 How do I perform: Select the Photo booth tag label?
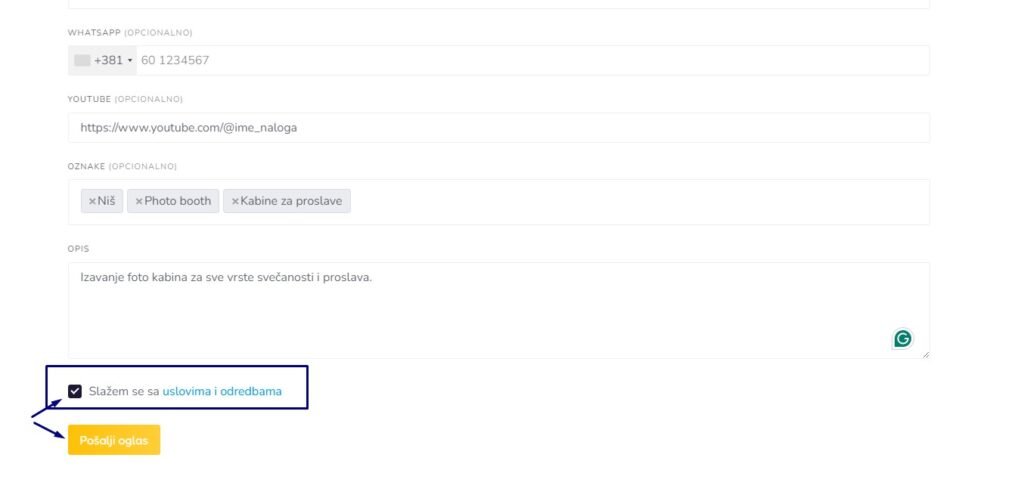178,201
